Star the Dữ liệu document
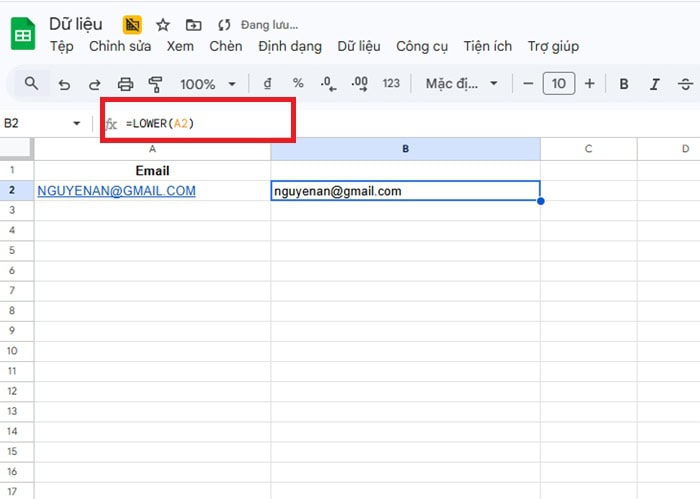Viewport: 700px width, 499px height. [162, 24]
